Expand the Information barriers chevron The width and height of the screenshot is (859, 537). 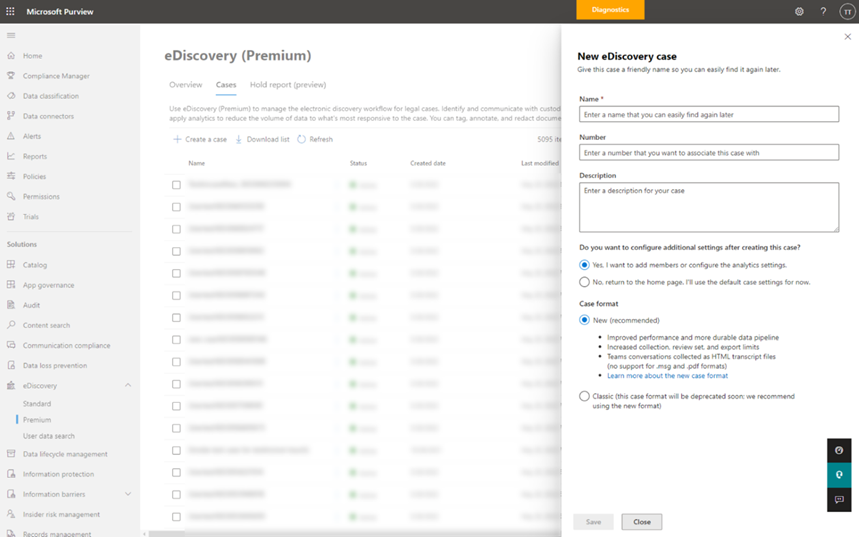tap(128, 494)
